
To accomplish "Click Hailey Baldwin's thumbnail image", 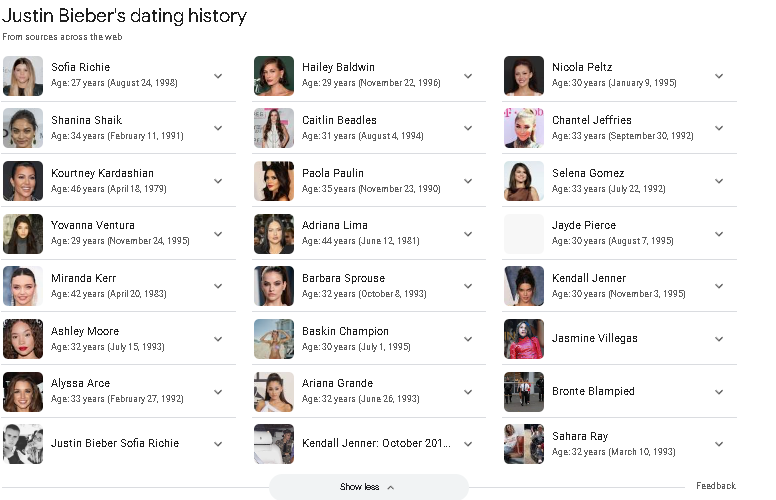I will pyautogui.click(x=273, y=76).
